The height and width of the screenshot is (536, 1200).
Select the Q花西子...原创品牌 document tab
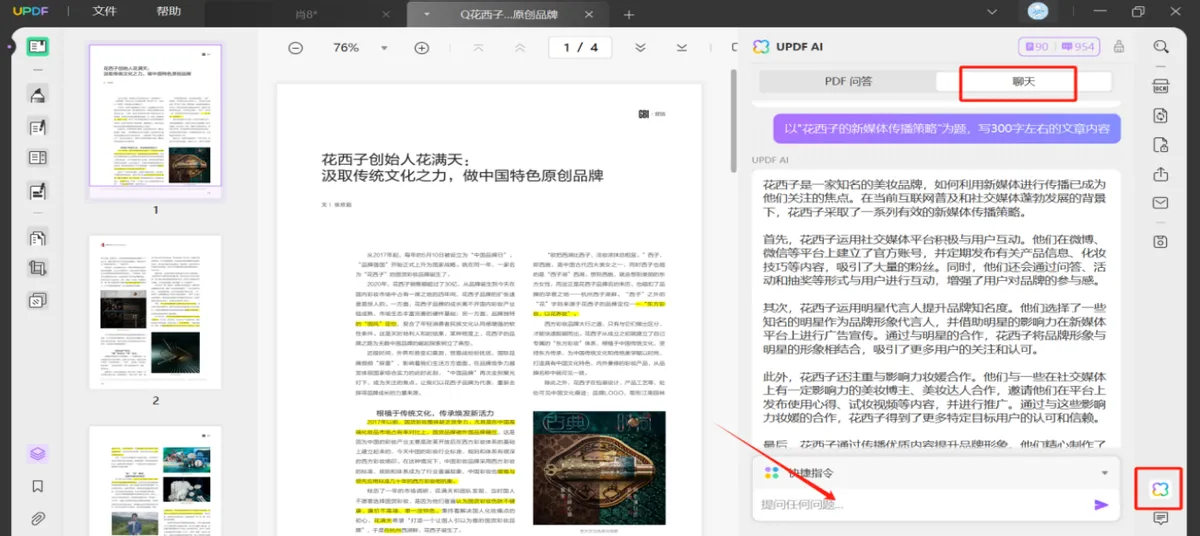[x=507, y=14]
